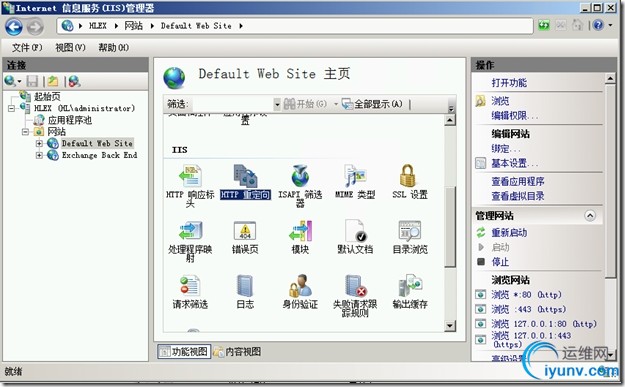Open the SSL 设置 padlock icon
Viewport: 625px width, 387px height.
click(408, 176)
